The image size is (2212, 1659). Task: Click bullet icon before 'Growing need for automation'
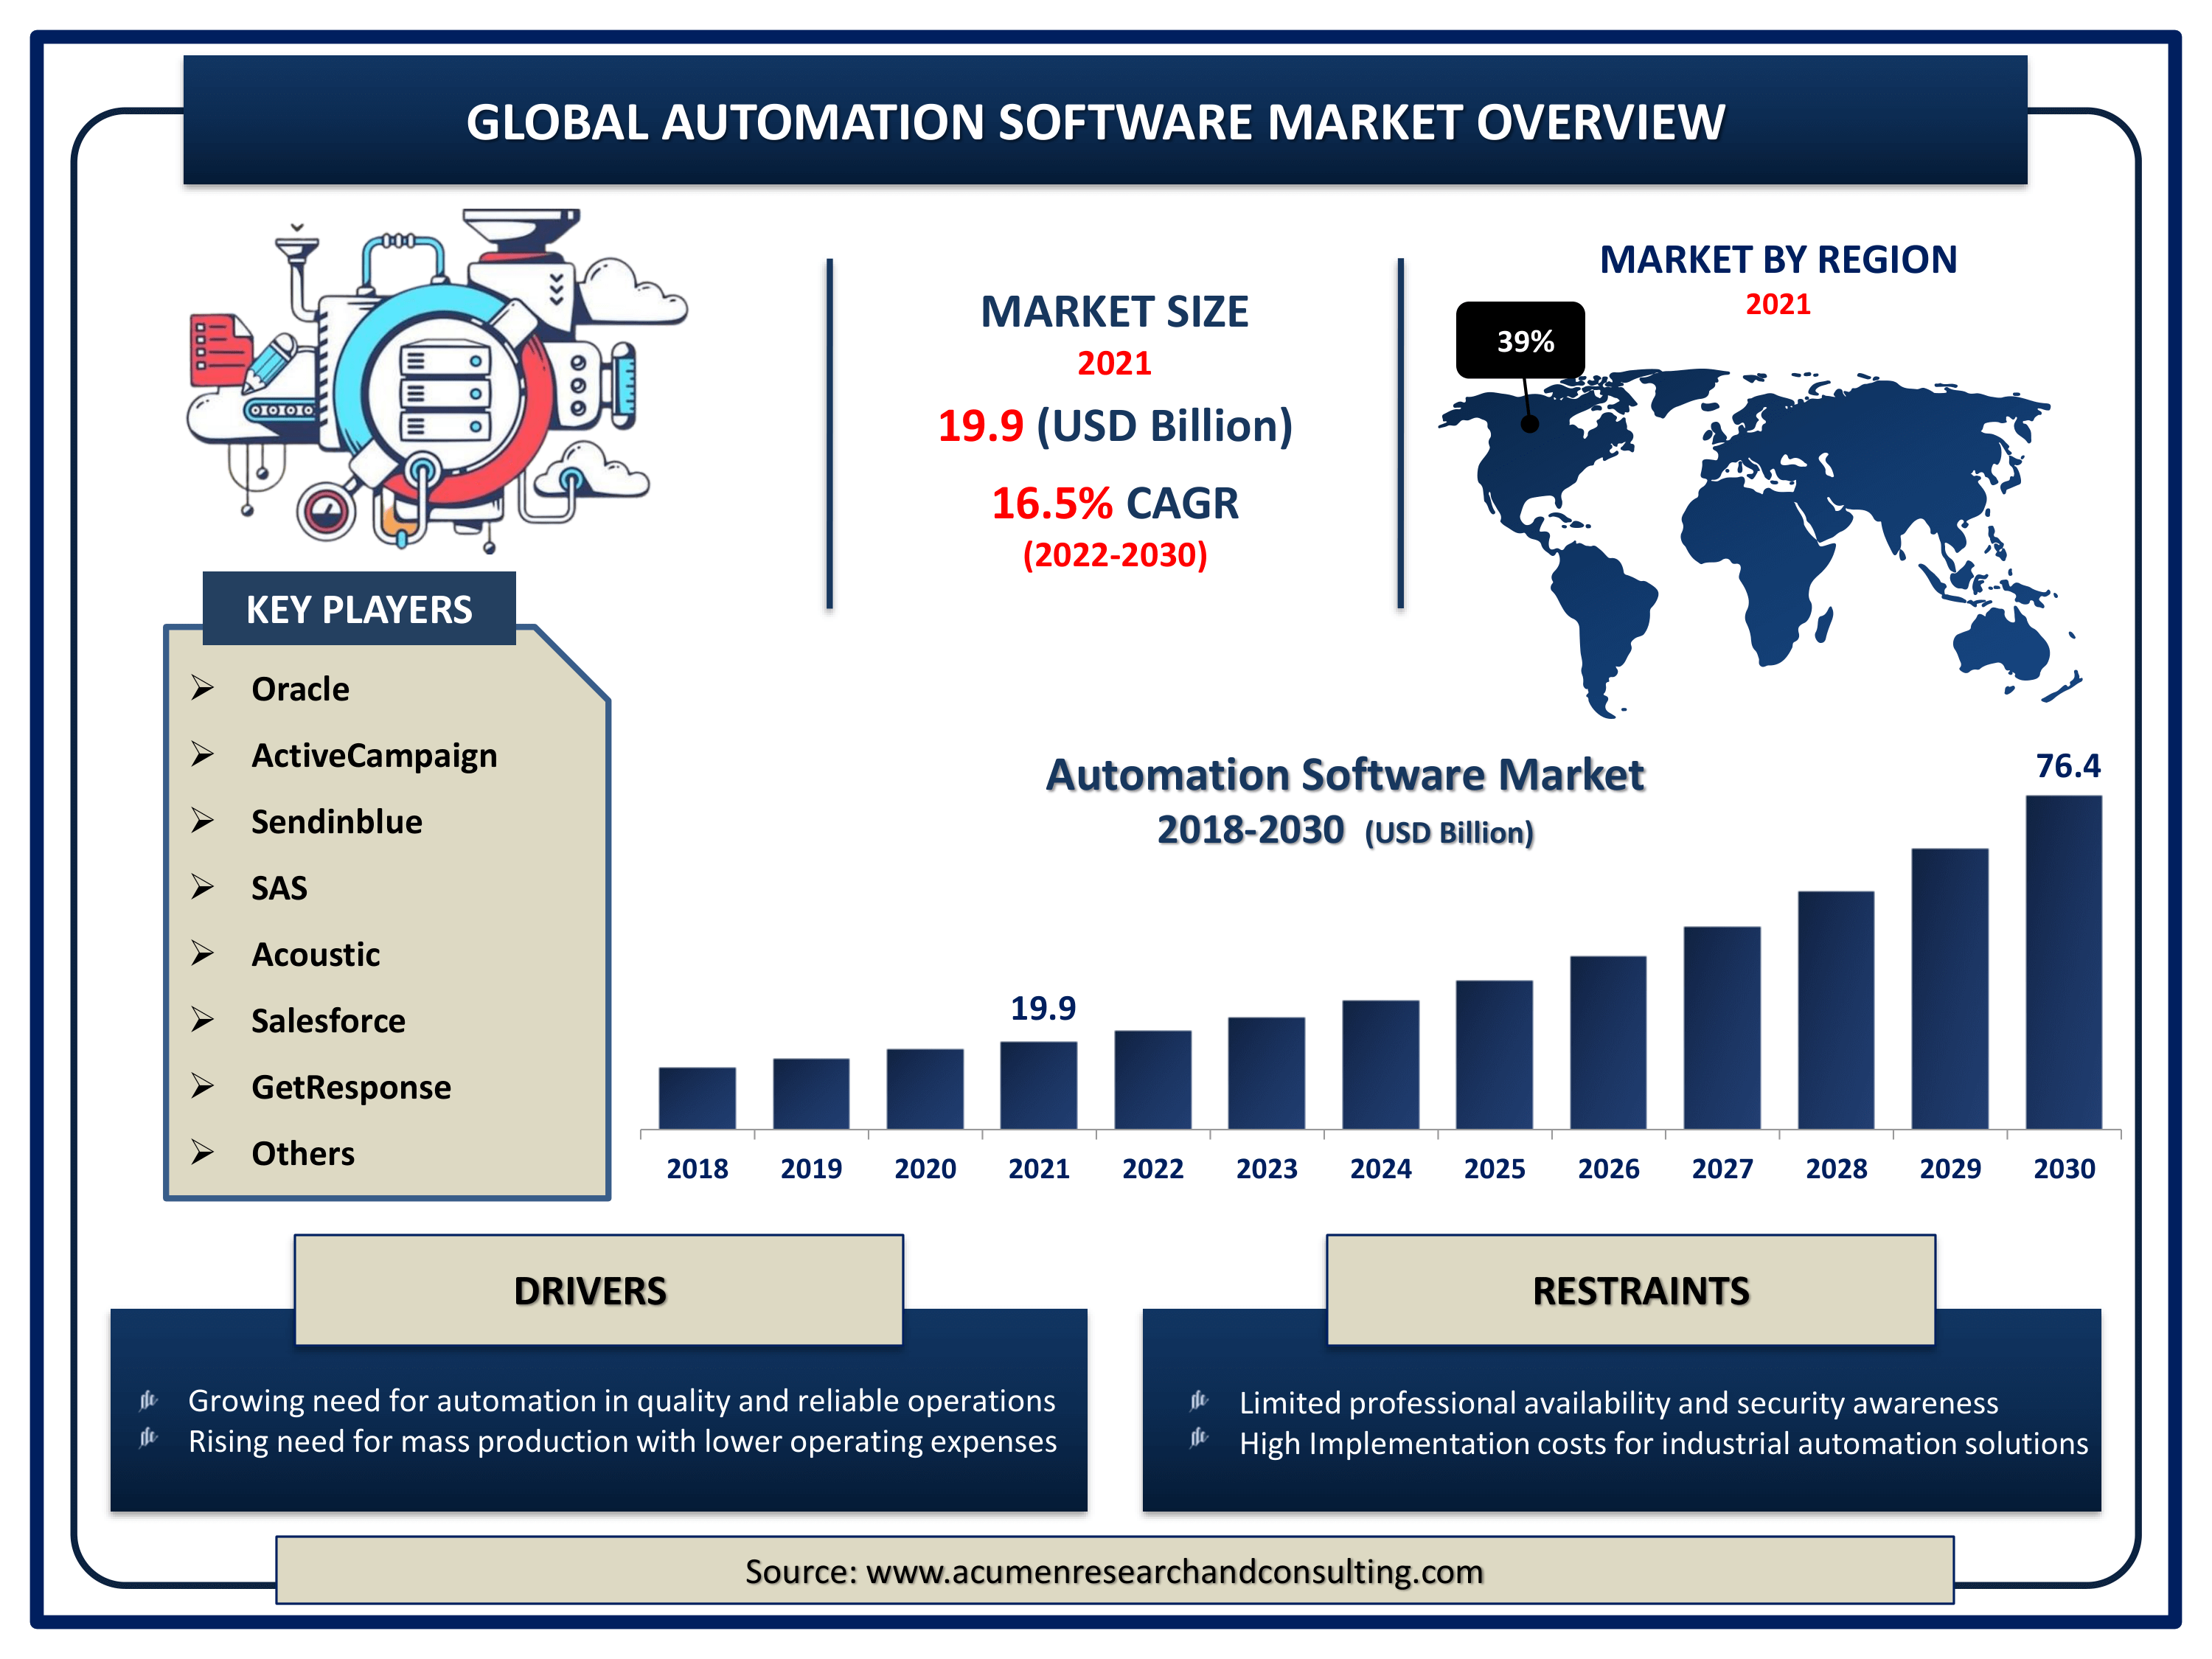coord(149,1400)
